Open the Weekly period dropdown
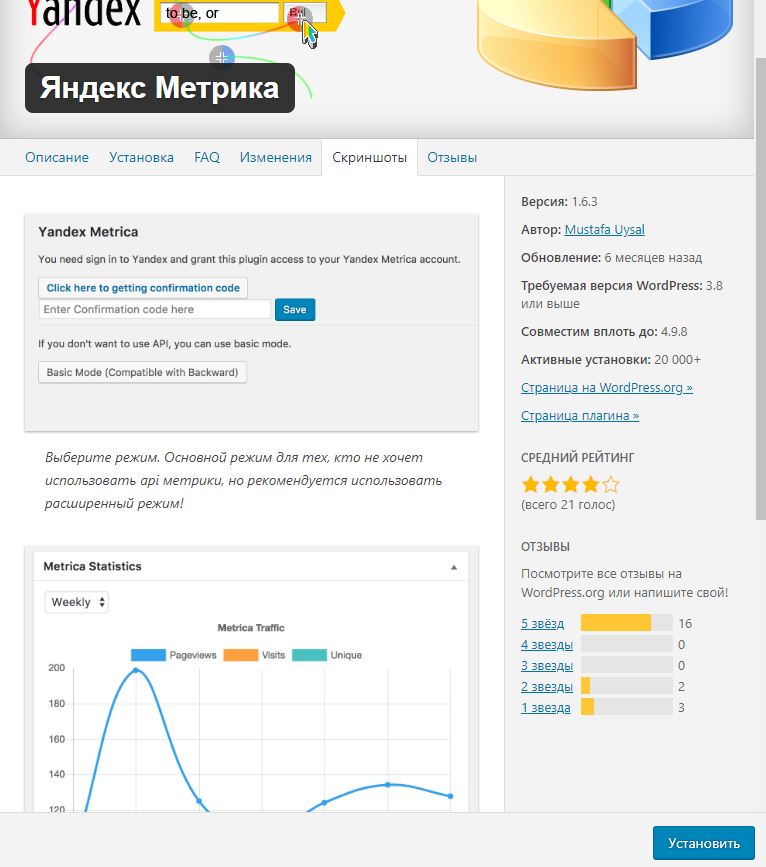Viewport: 766px width, 867px height. [77, 602]
